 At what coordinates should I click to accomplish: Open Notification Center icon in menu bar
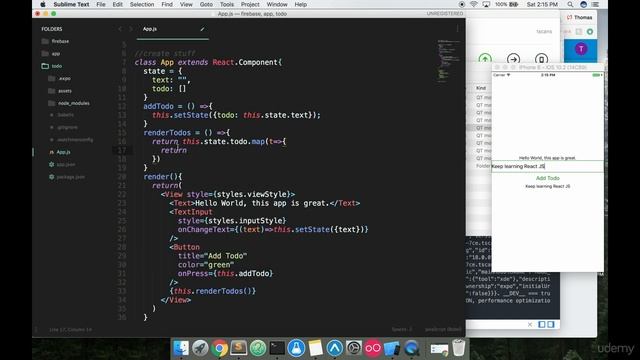pos(596,4)
